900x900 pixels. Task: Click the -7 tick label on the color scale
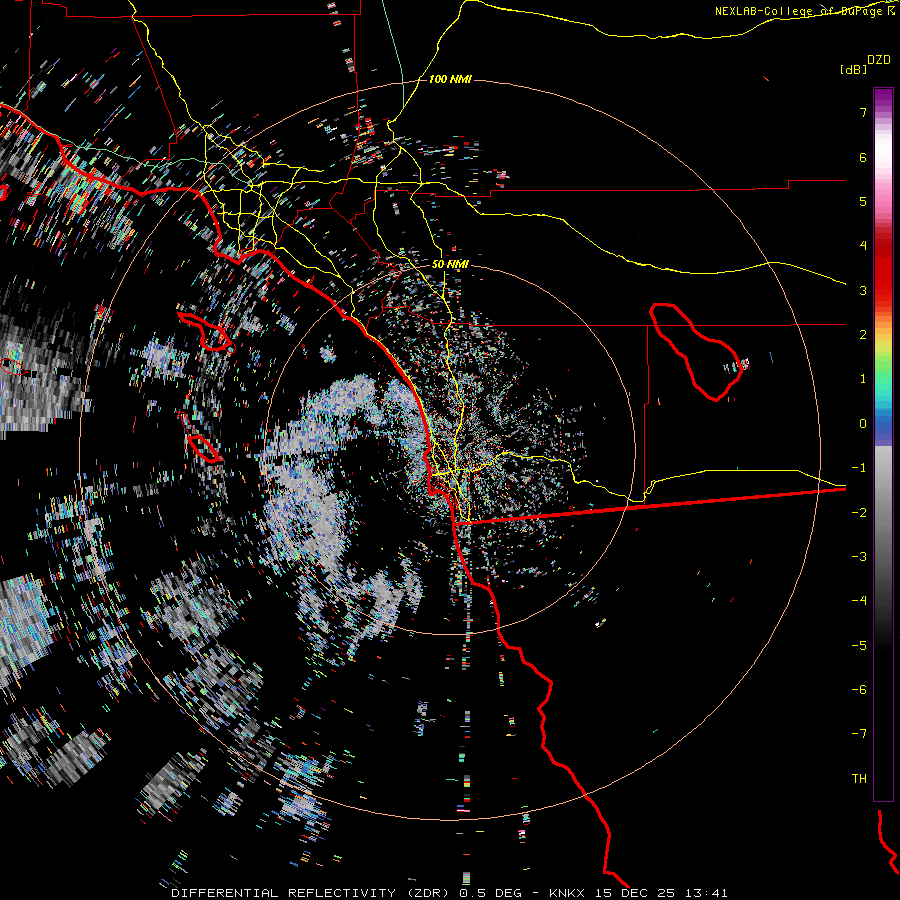[x=859, y=734]
